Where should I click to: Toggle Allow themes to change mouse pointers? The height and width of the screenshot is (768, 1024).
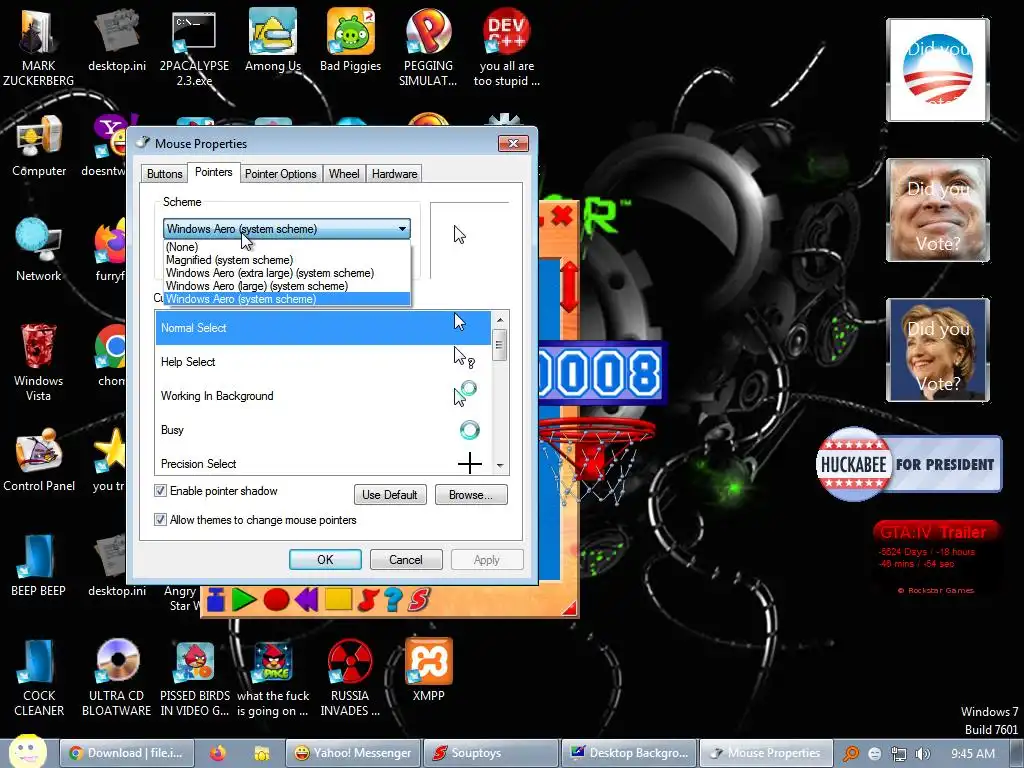point(160,520)
